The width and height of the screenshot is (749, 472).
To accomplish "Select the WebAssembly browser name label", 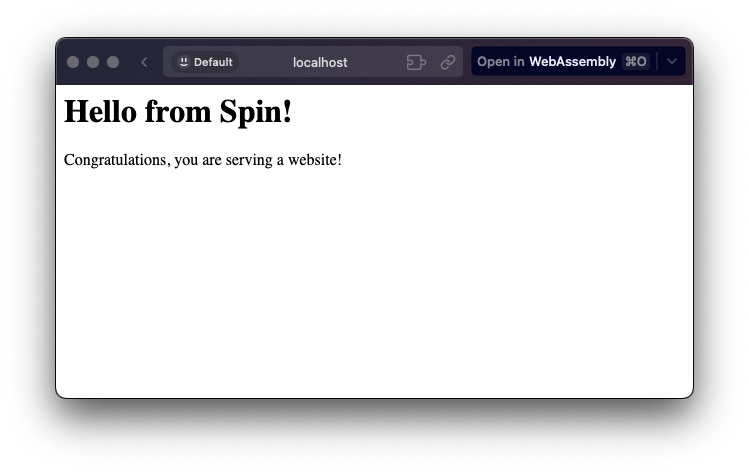I will coord(572,62).
